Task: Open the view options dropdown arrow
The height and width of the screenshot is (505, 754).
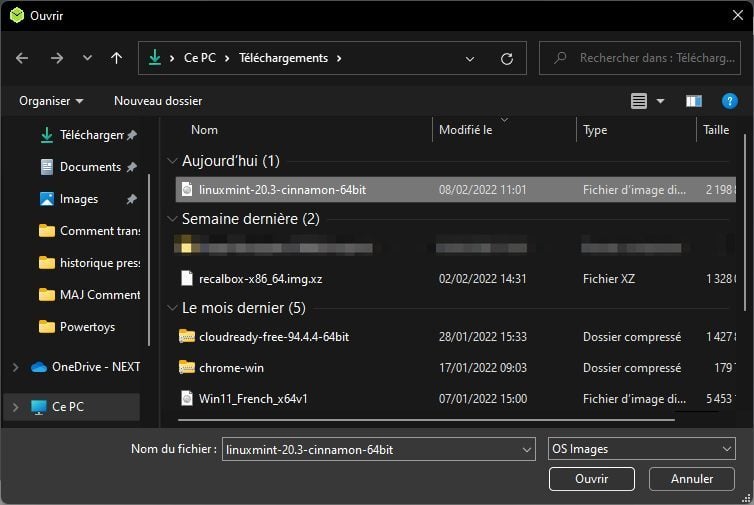Action: (x=660, y=101)
